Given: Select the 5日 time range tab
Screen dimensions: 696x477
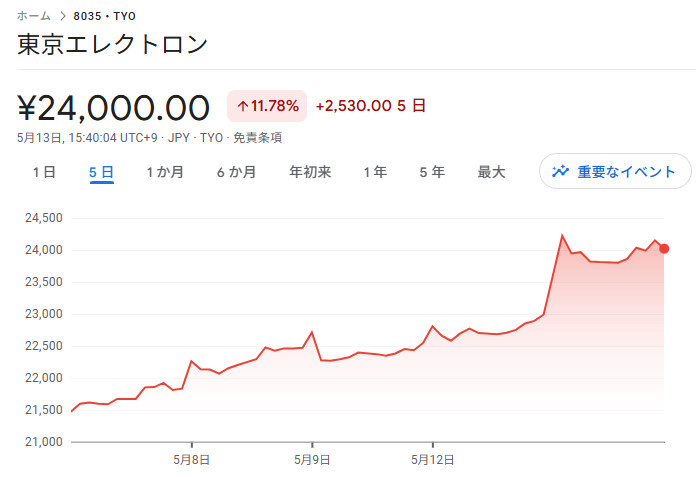Looking at the screenshot, I should click(102, 172).
